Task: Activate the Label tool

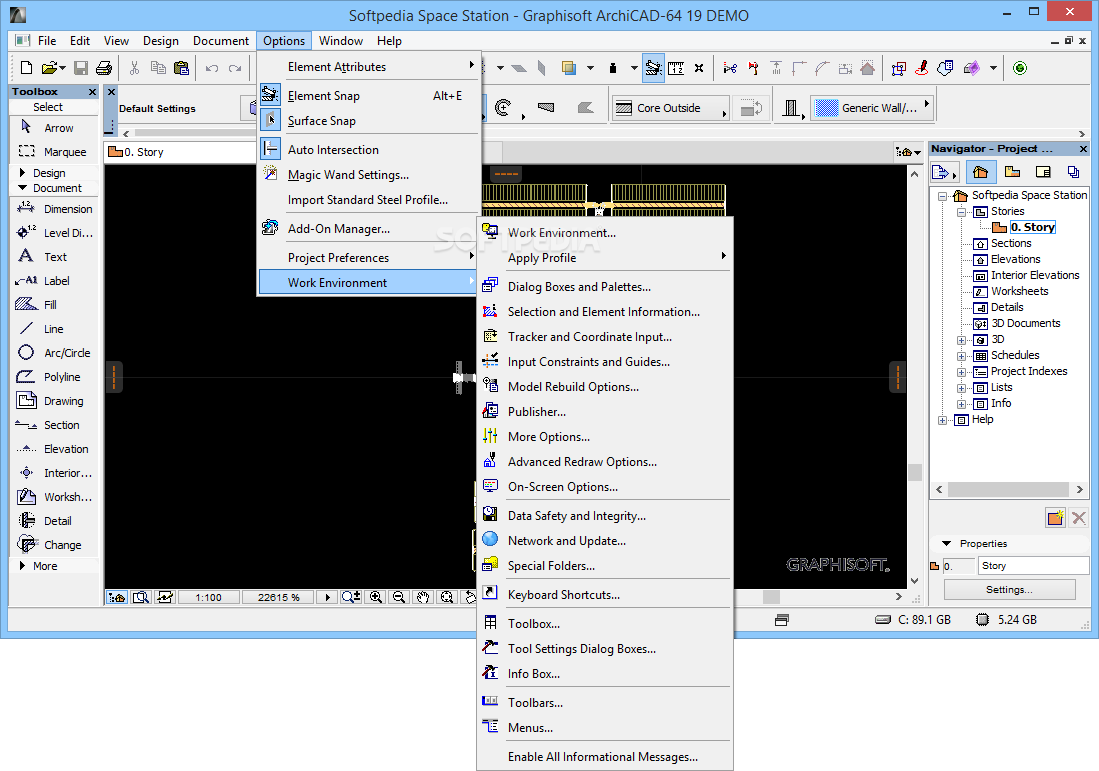Action: tap(53, 280)
